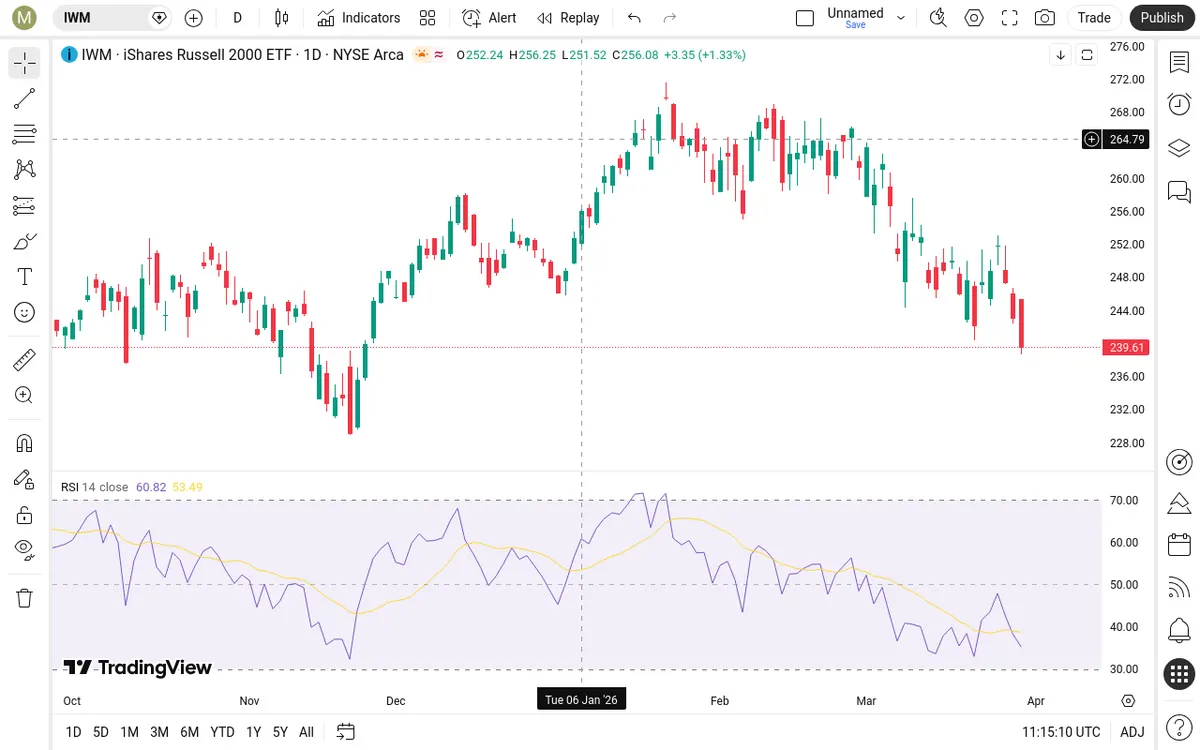Open the Indicators dialog

[x=358, y=18]
